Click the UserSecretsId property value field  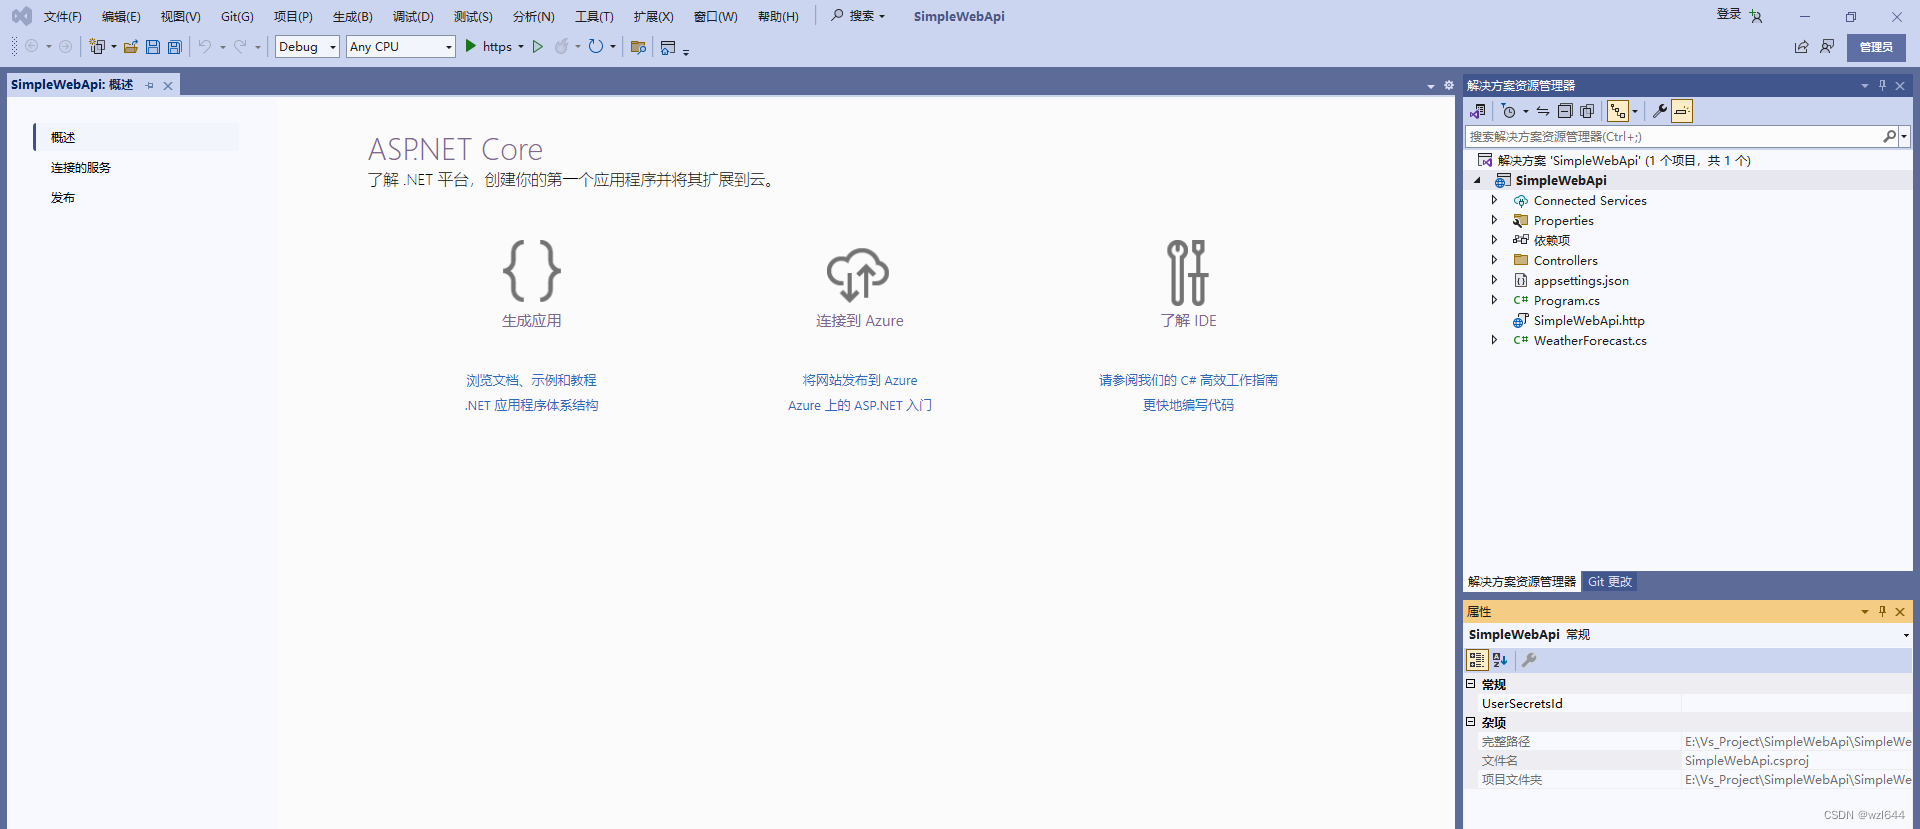[1796, 704]
